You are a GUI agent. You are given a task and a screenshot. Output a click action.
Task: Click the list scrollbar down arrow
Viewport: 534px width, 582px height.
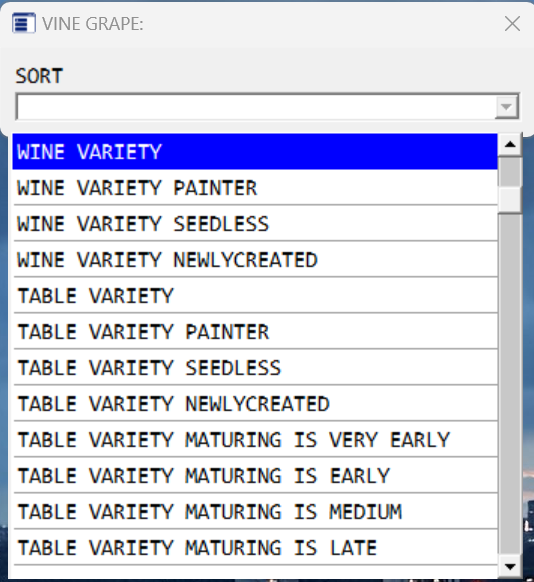coord(510,567)
